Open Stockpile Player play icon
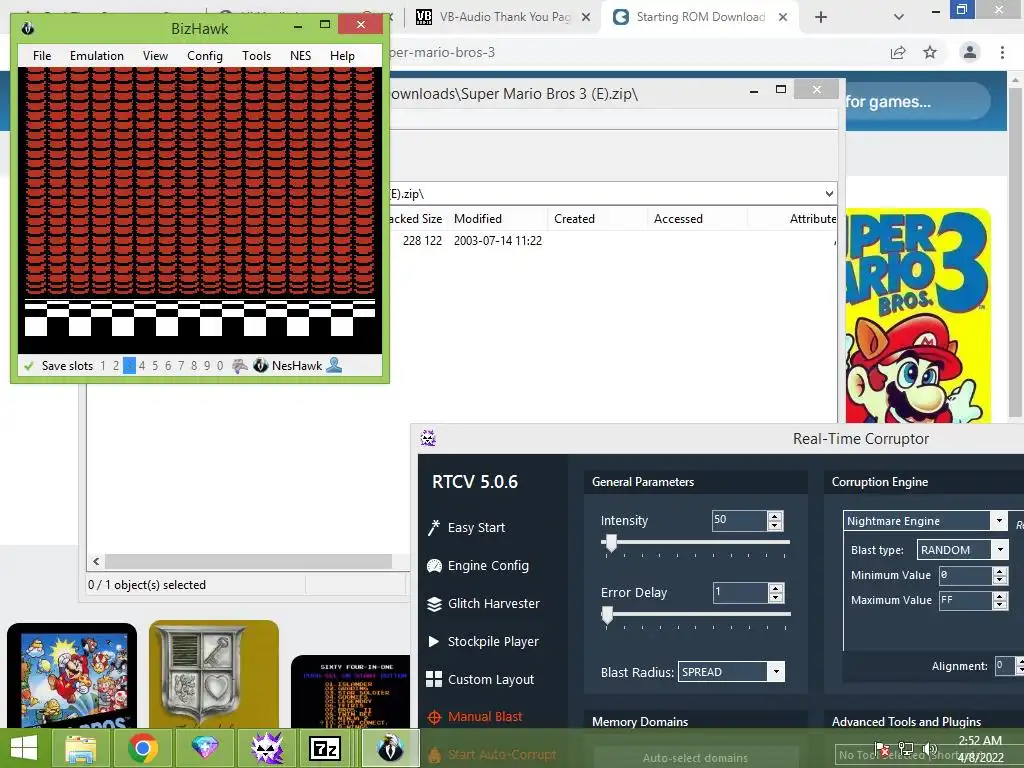 pyautogui.click(x=434, y=641)
